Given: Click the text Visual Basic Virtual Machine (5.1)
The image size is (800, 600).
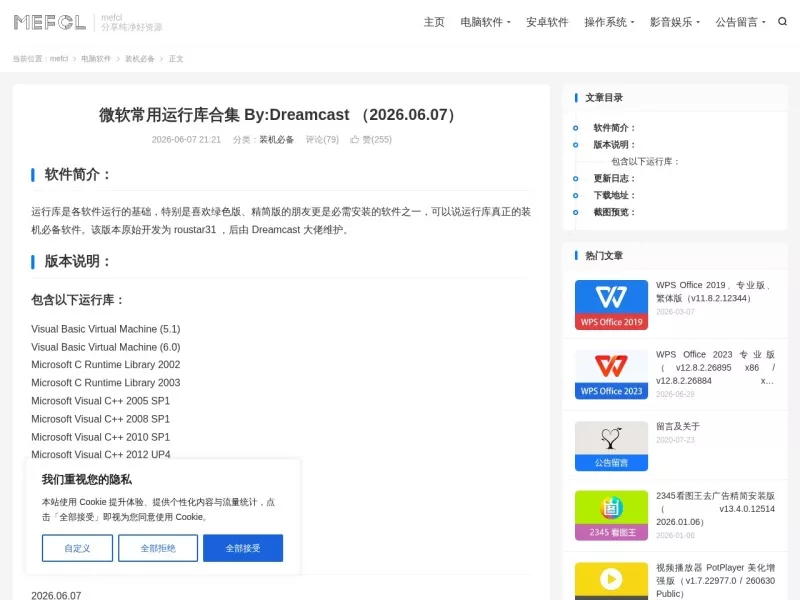Looking at the screenshot, I should (x=106, y=329).
